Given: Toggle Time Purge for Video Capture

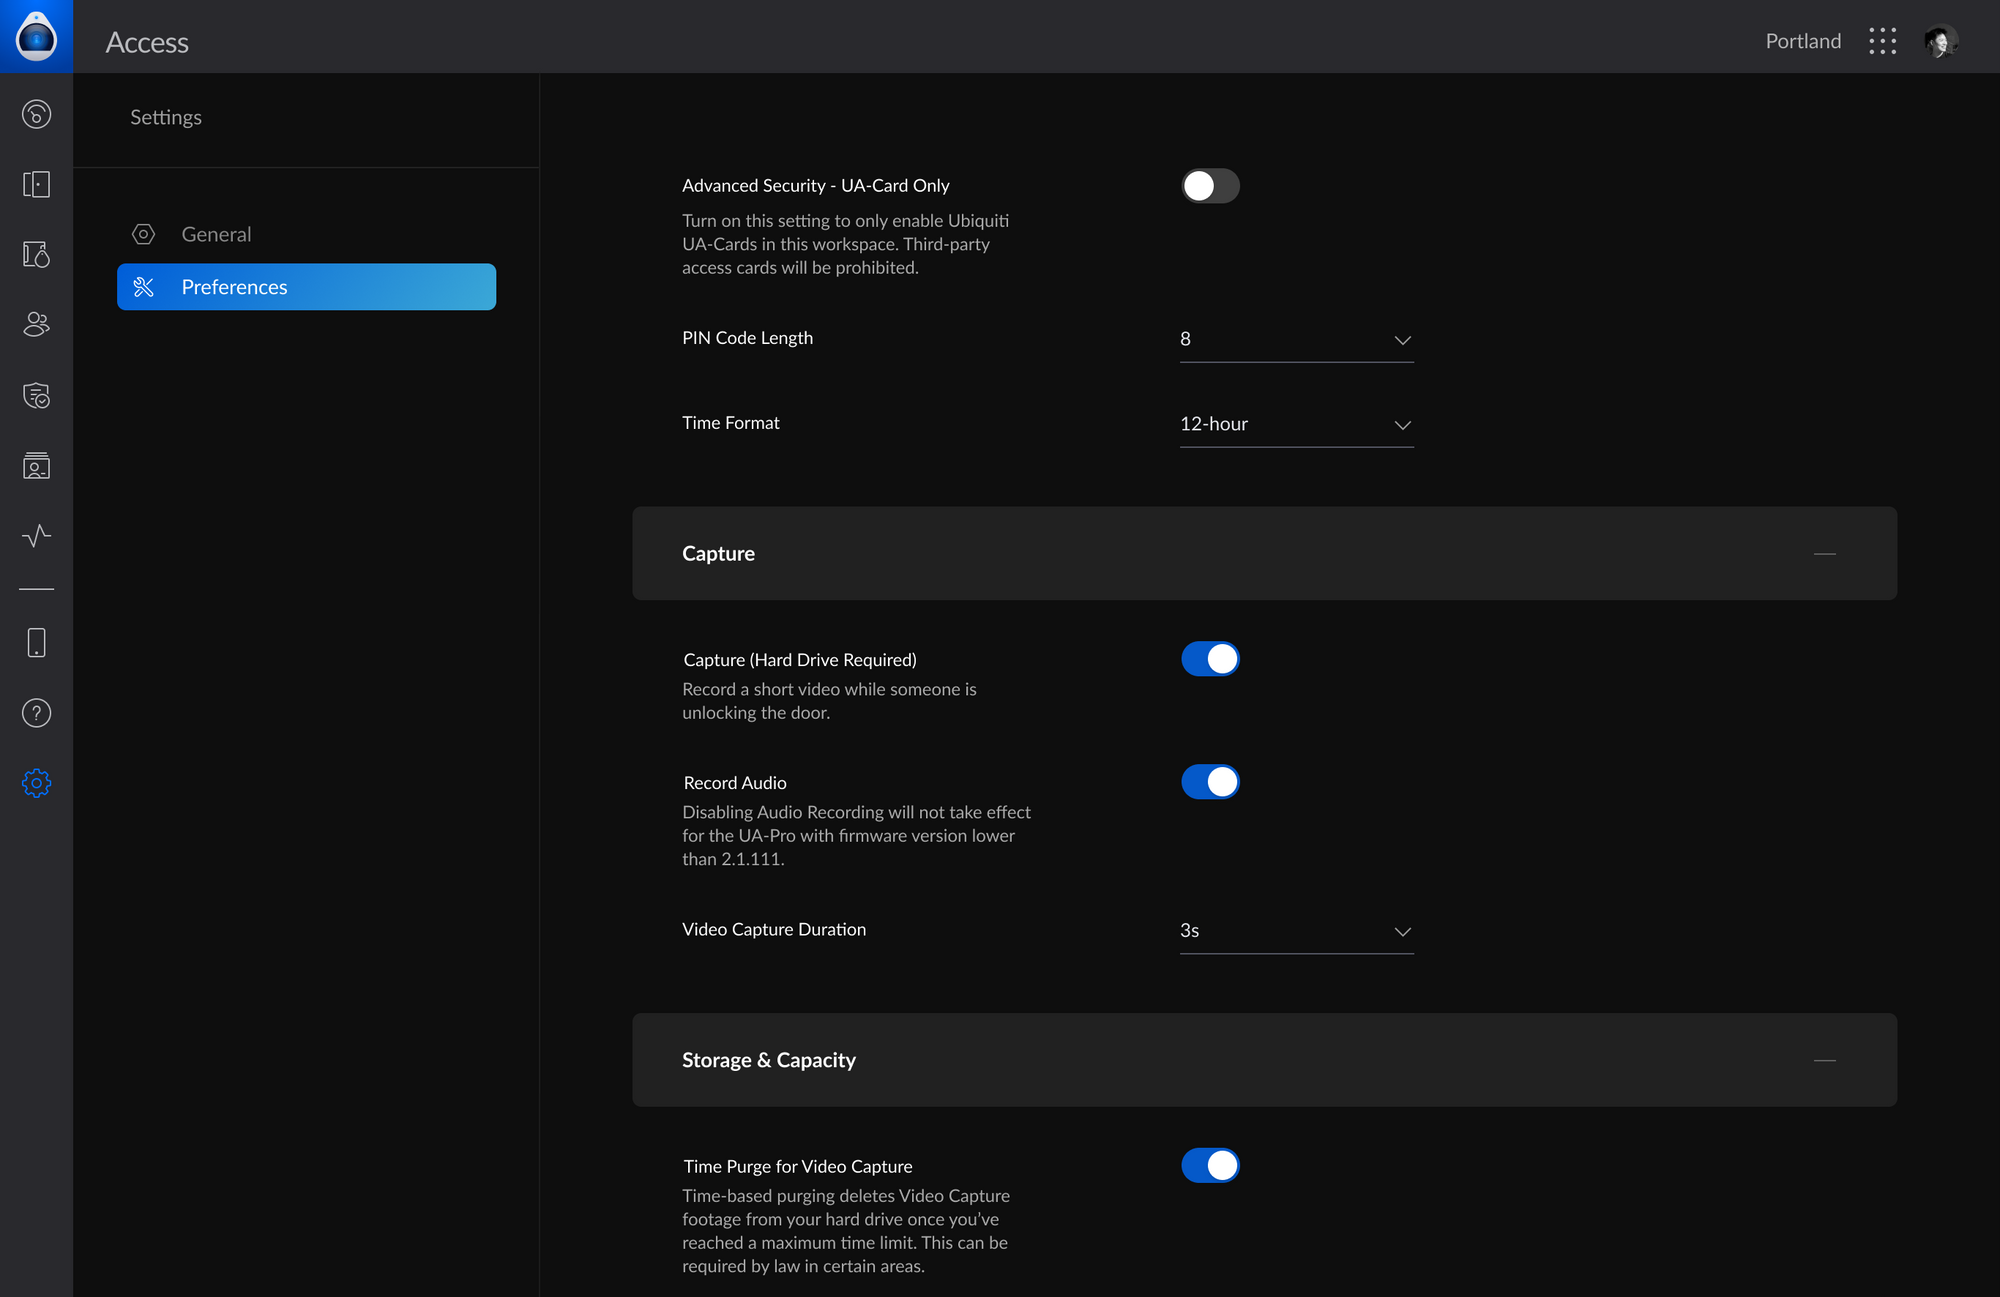Looking at the screenshot, I should pyautogui.click(x=1210, y=1165).
